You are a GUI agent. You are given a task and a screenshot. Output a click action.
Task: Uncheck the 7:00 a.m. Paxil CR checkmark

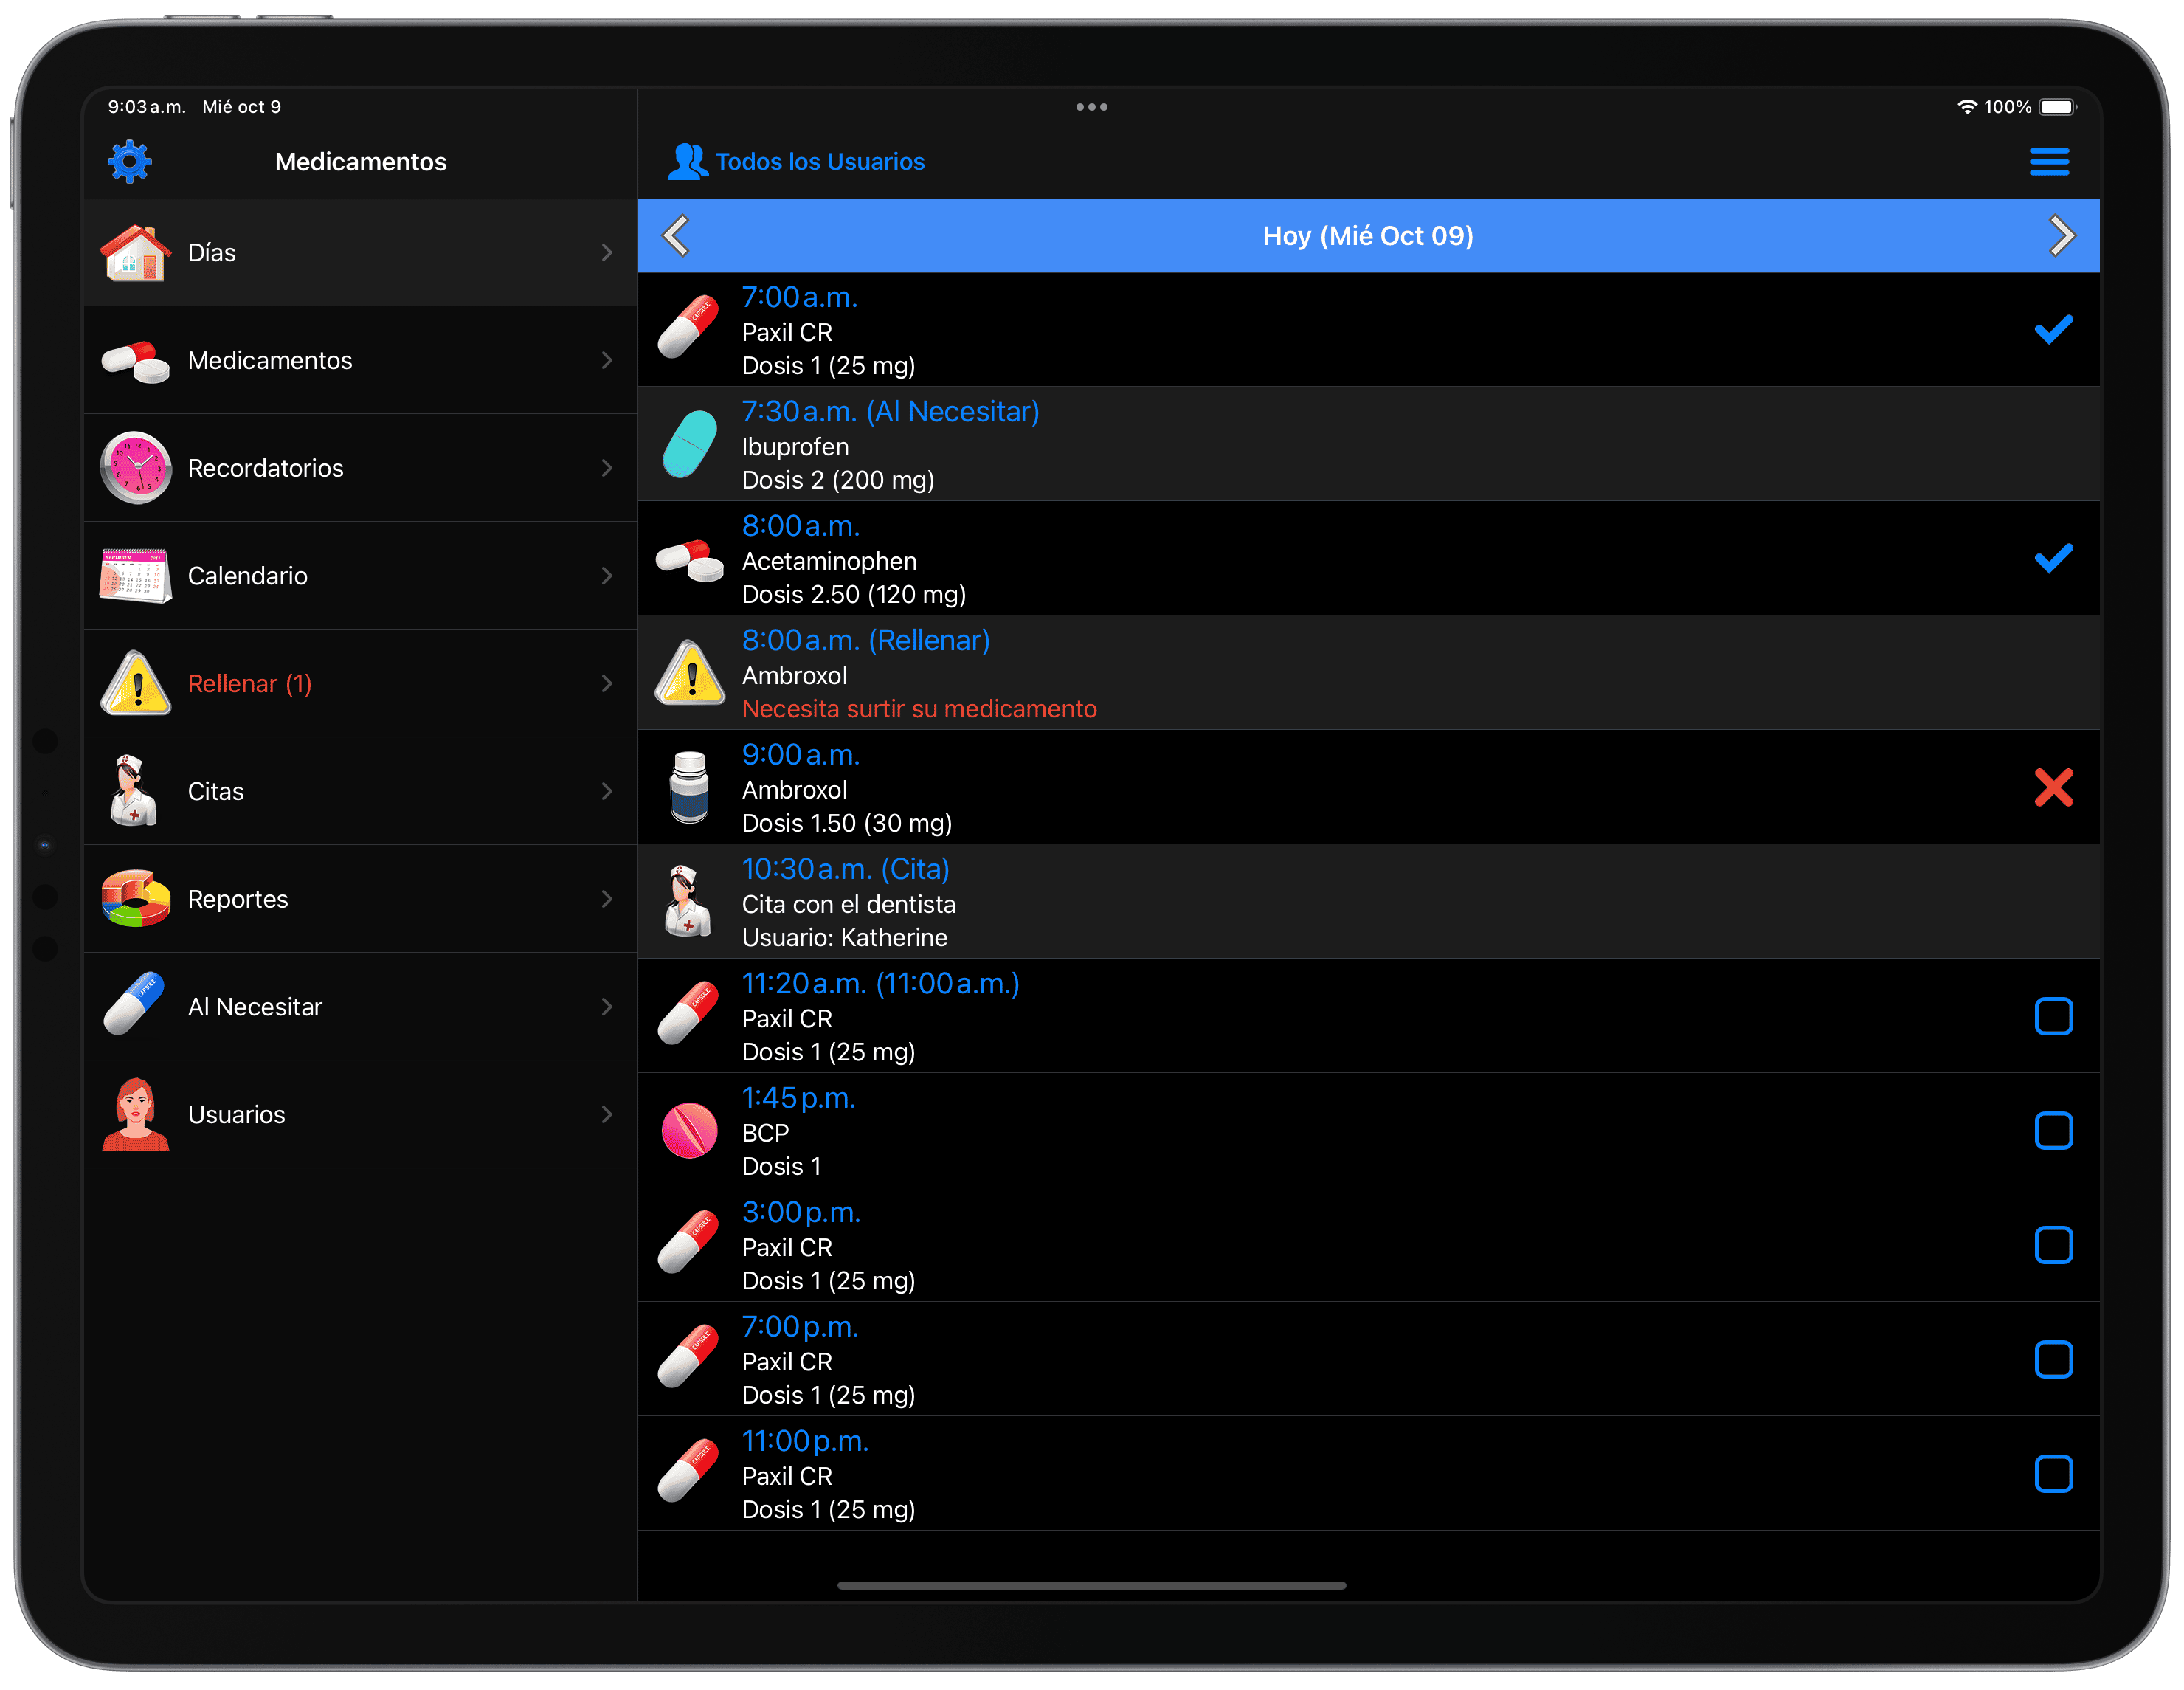click(x=2054, y=330)
